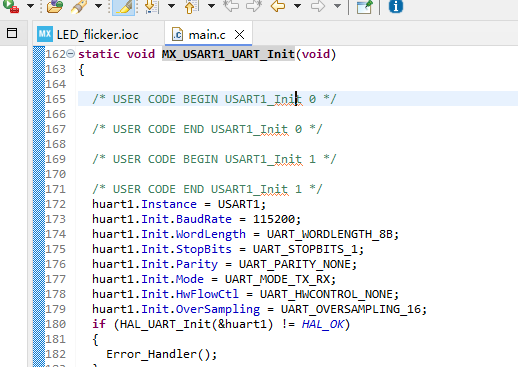Click the USER CODE BEGIN USART1_Init 1 comment
Viewport: 518px width, 367px height.
(214, 159)
